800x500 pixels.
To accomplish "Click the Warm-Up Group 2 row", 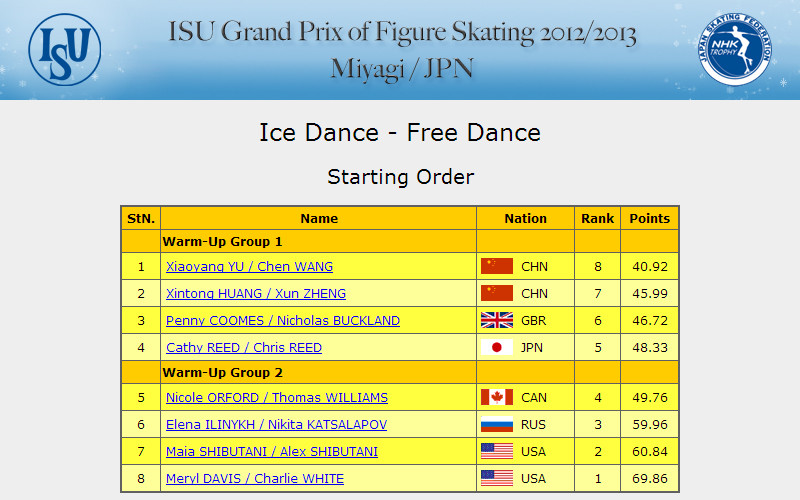I will point(400,372).
